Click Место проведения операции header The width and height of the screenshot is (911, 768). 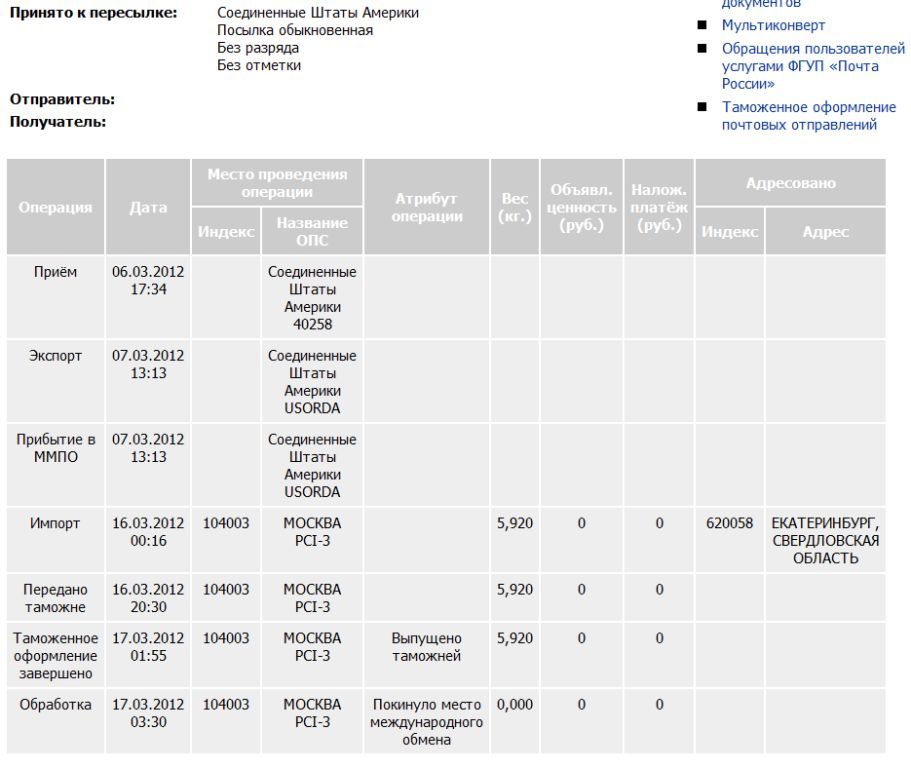[x=277, y=182]
